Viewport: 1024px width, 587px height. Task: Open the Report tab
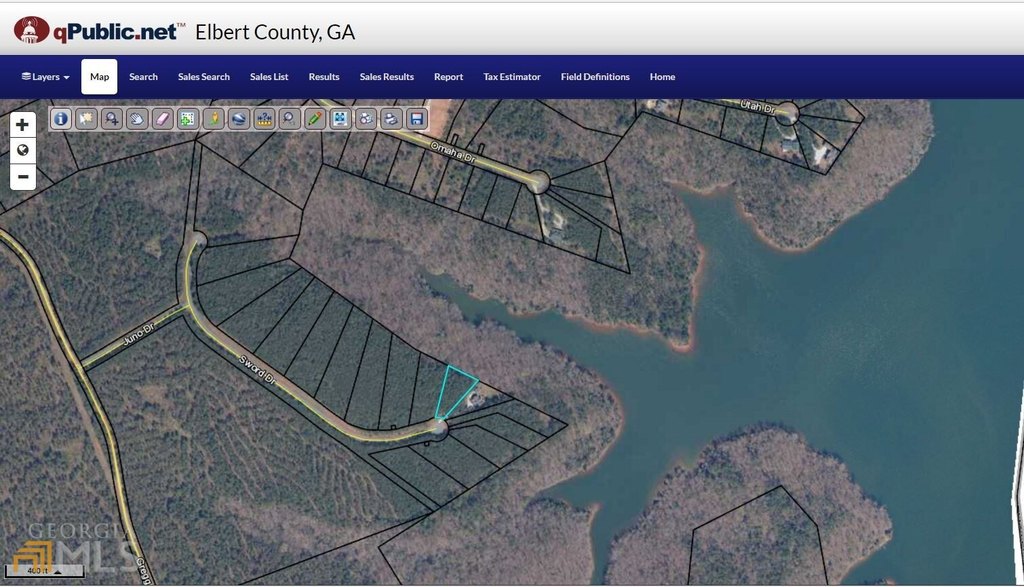pyautogui.click(x=449, y=77)
